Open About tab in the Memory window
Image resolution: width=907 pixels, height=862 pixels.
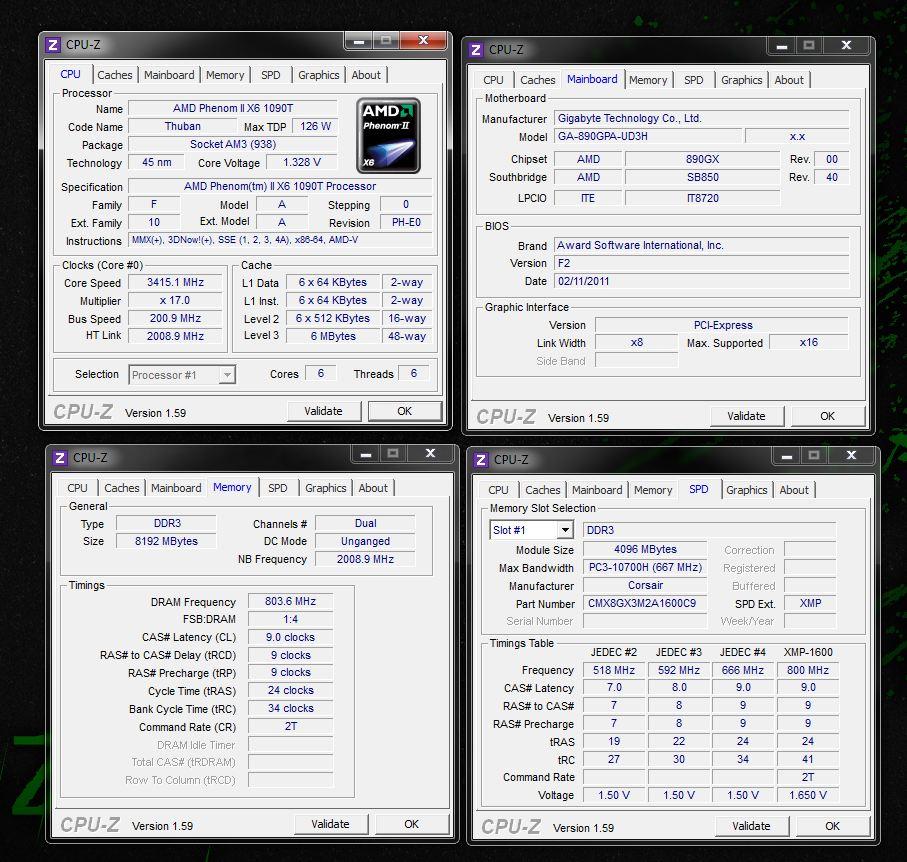point(373,488)
